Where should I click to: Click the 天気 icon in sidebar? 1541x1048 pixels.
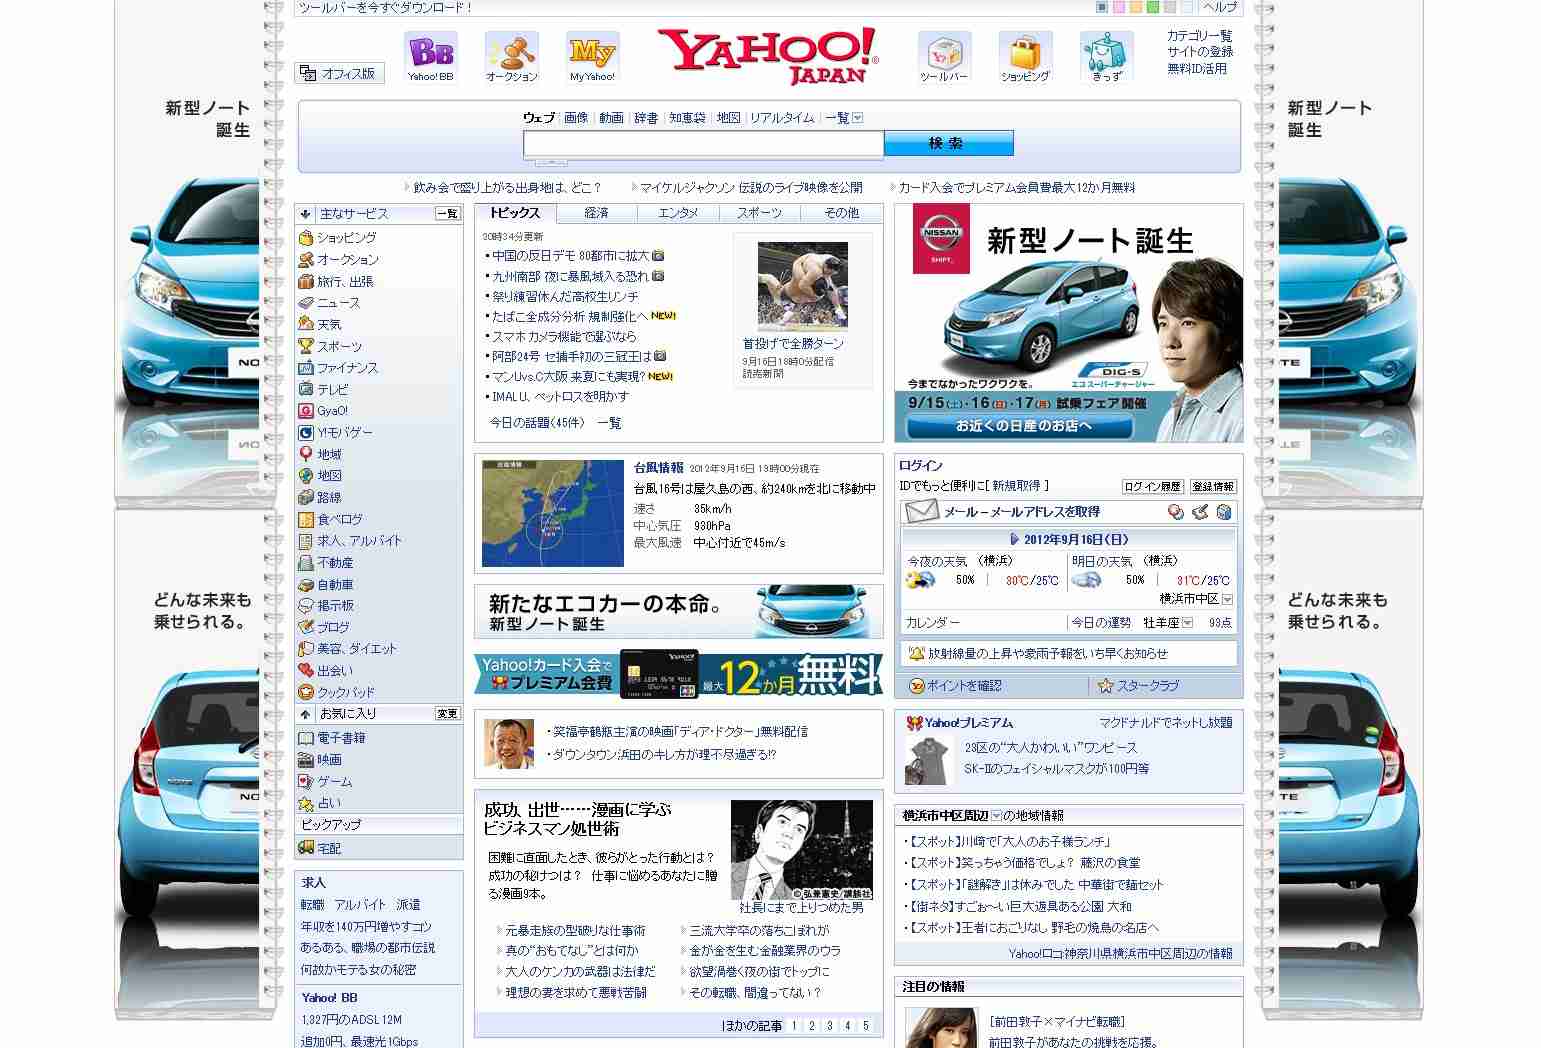(x=306, y=324)
